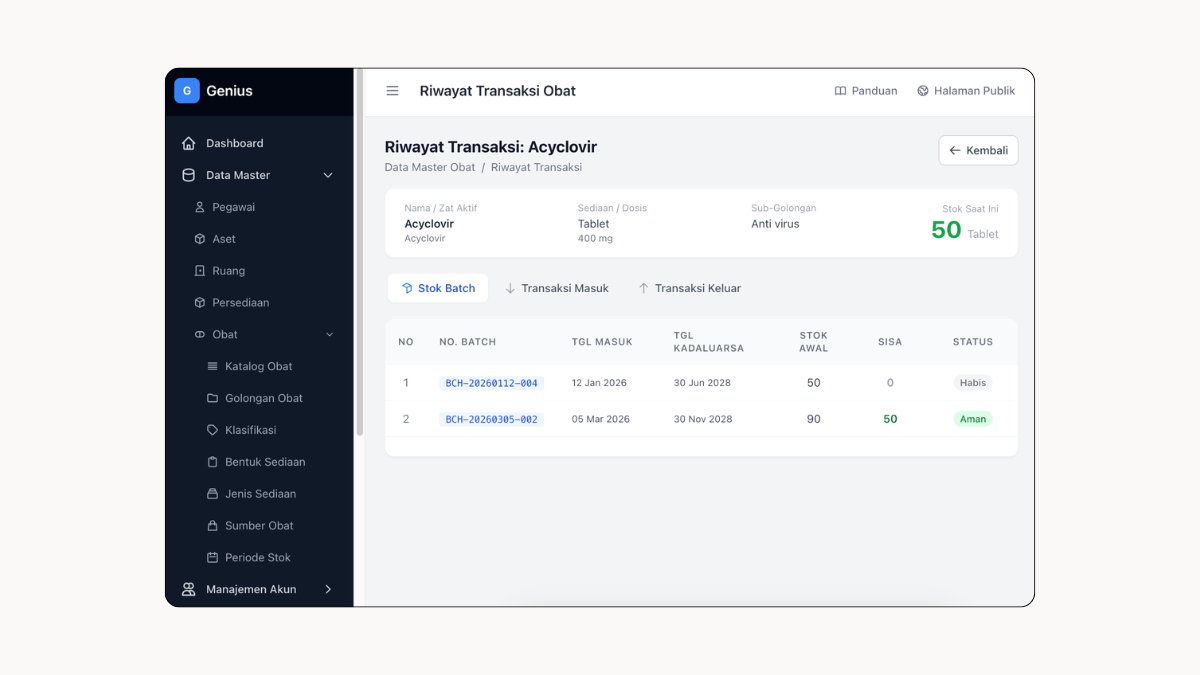Open the Pegawai section via its person icon
The image size is (1200, 675).
pyautogui.click(x=201, y=207)
